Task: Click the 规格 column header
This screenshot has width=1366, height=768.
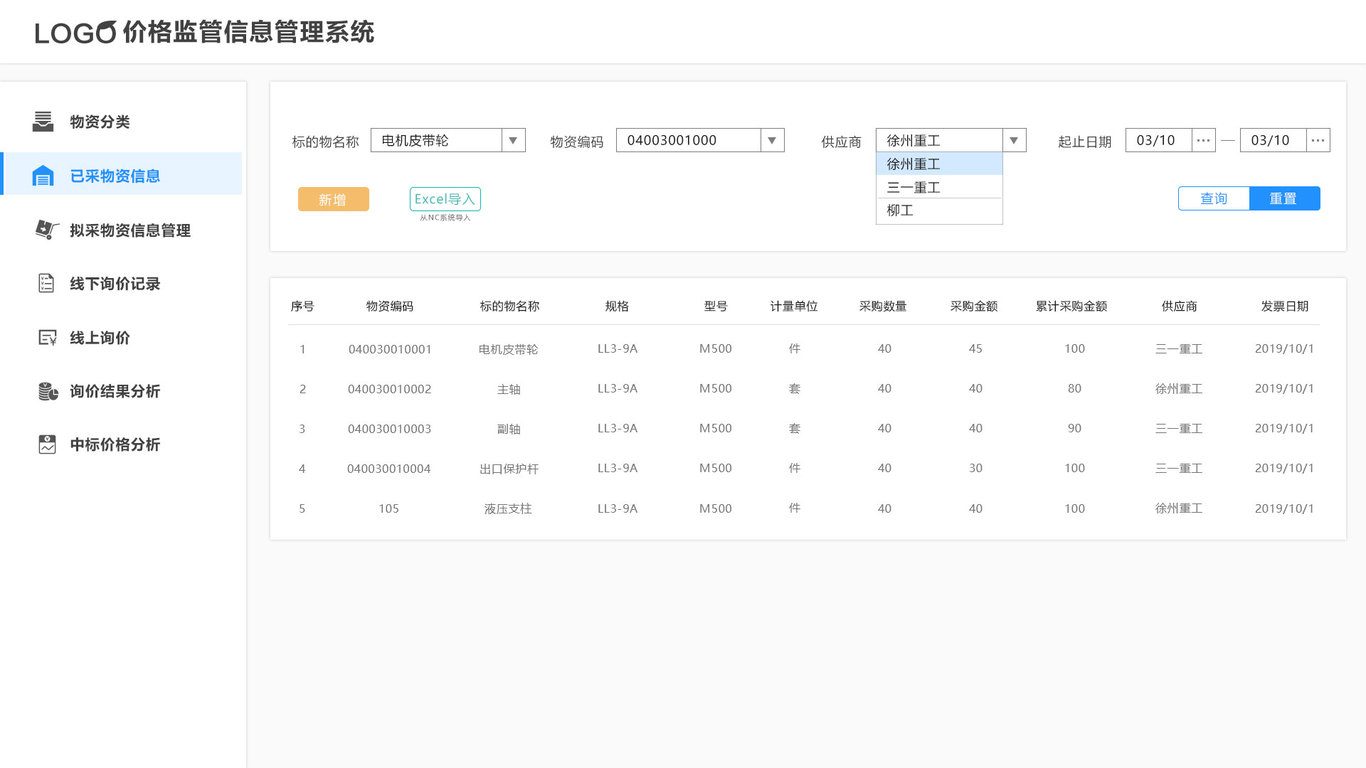Action: click(x=617, y=306)
